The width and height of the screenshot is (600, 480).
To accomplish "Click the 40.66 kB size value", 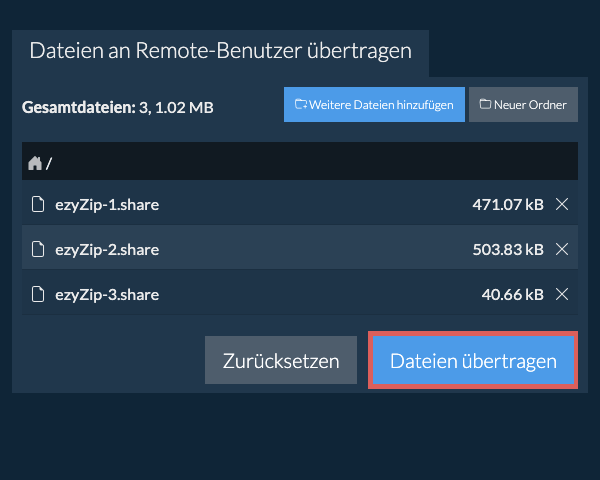I will click(513, 295).
